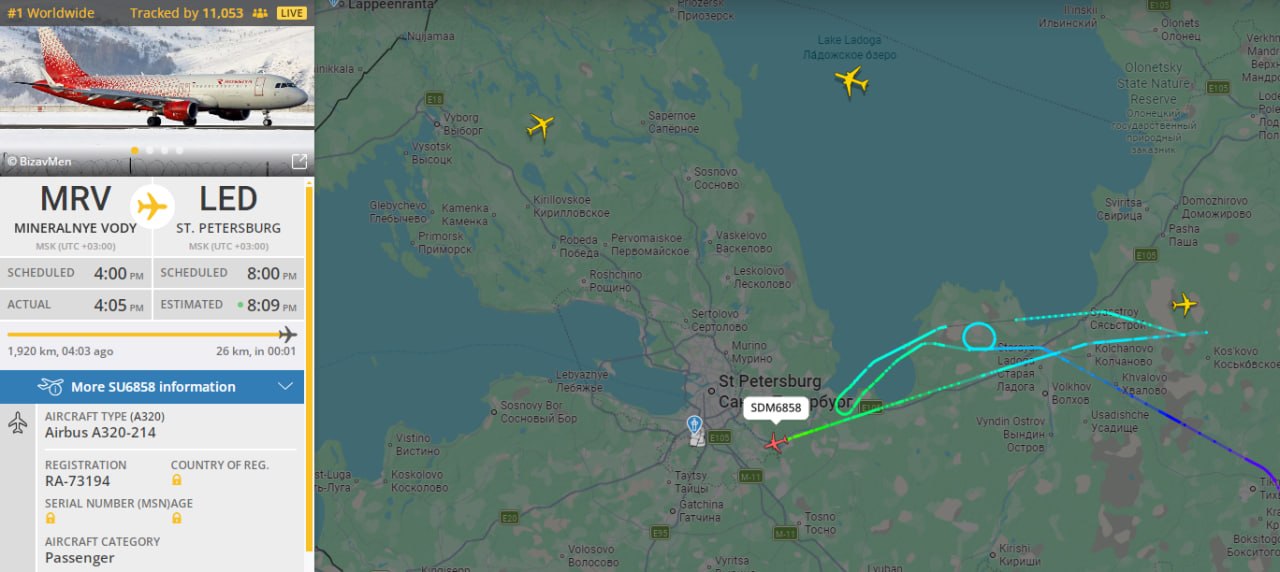Select the yellow plane near Pasha
The image size is (1280, 572).
pyautogui.click(x=1185, y=304)
